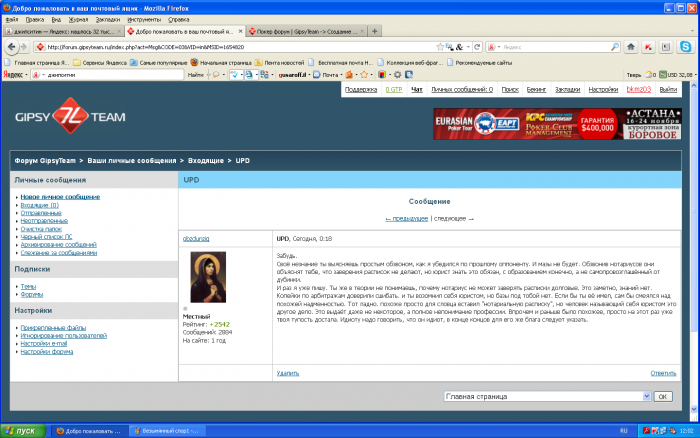Open a new tab with the plus button
The image size is (700, 438).
(375, 31)
